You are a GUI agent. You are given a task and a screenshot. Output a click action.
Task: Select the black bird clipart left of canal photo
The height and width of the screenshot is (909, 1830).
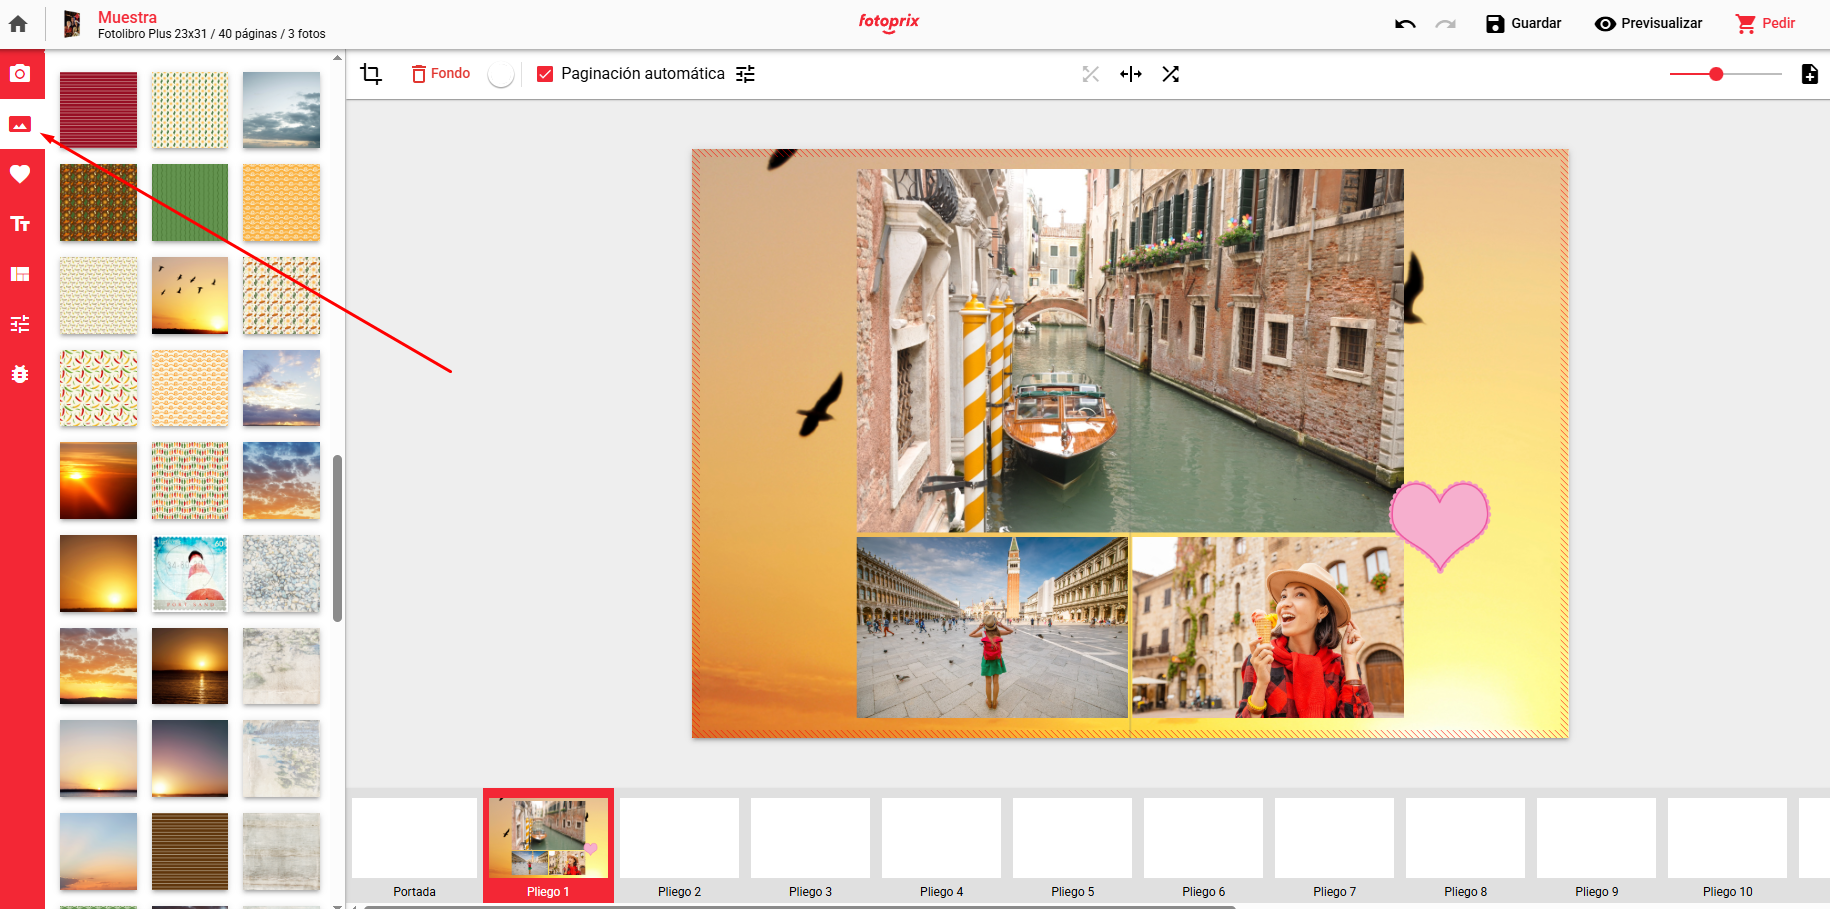coord(820,405)
